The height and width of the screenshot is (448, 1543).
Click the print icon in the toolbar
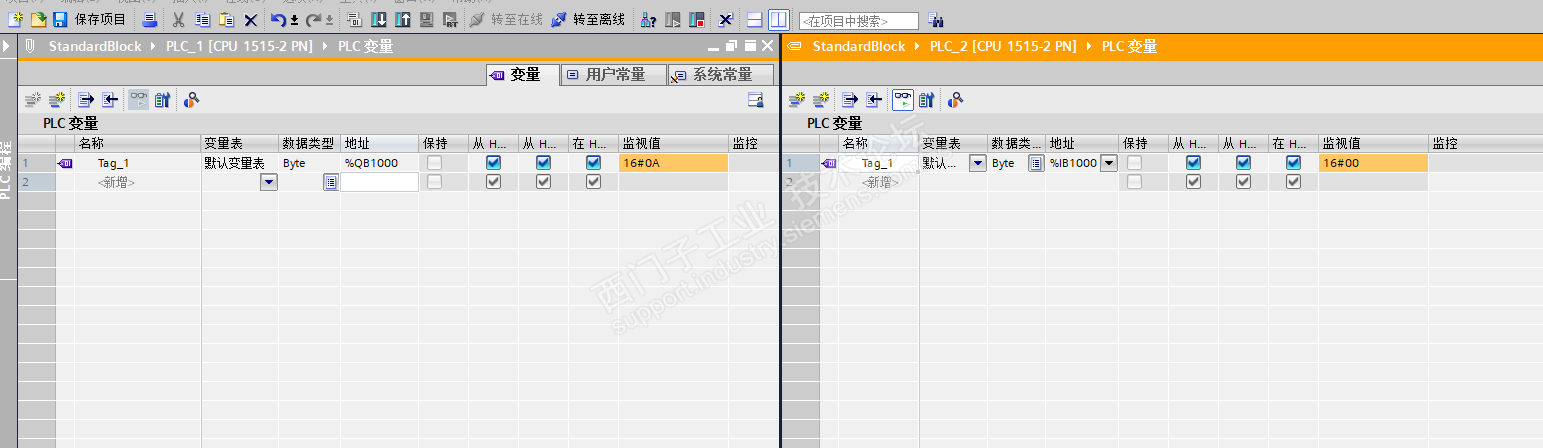tap(149, 19)
